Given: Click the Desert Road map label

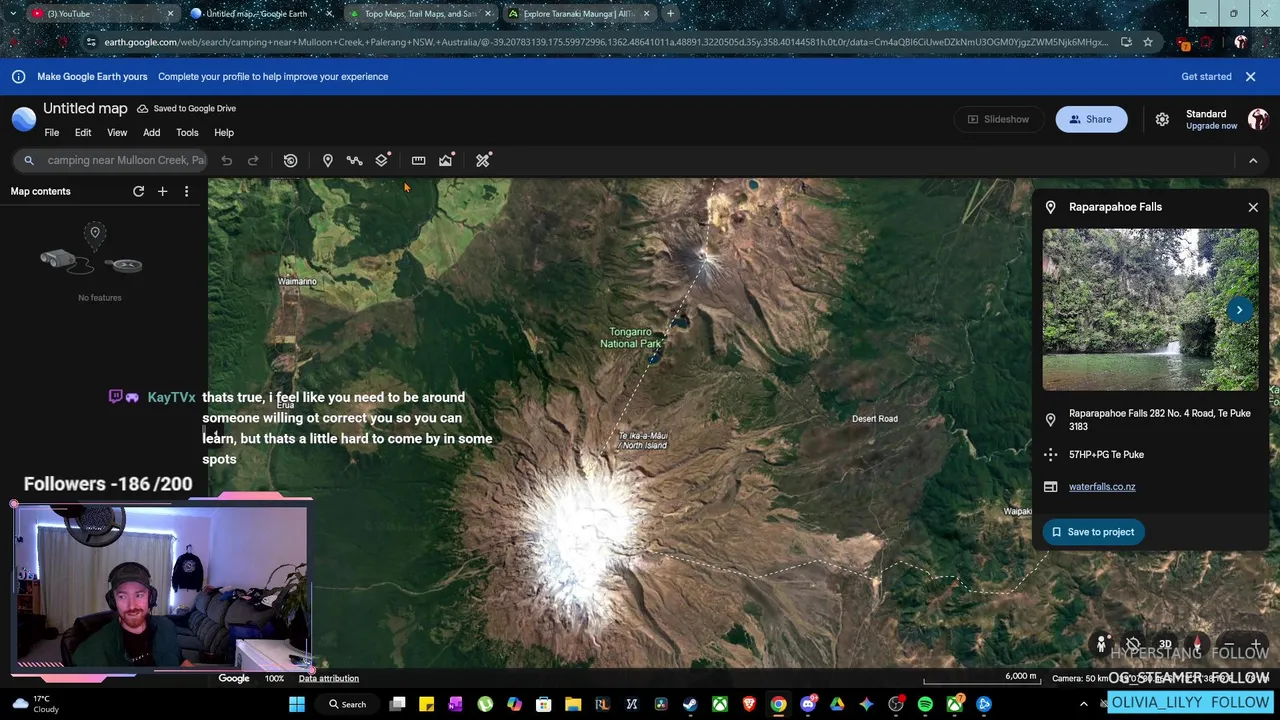Looking at the screenshot, I should [x=875, y=419].
